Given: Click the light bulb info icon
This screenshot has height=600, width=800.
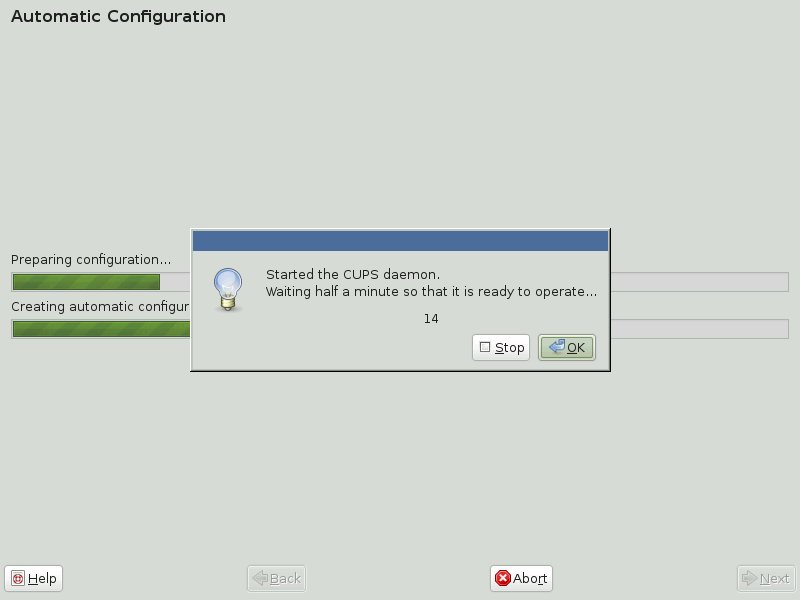Looking at the screenshot, I should [x=228, y=289].
